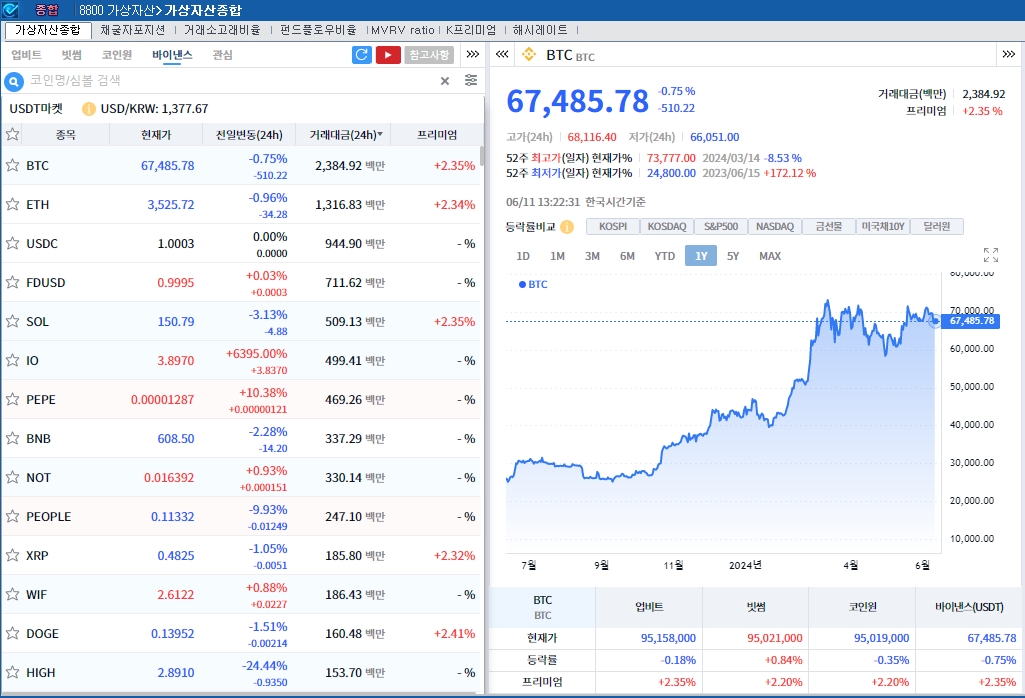Sort by 종목 column header
The width and height of the screenshot is (1025, 698).
pos(65,135)
